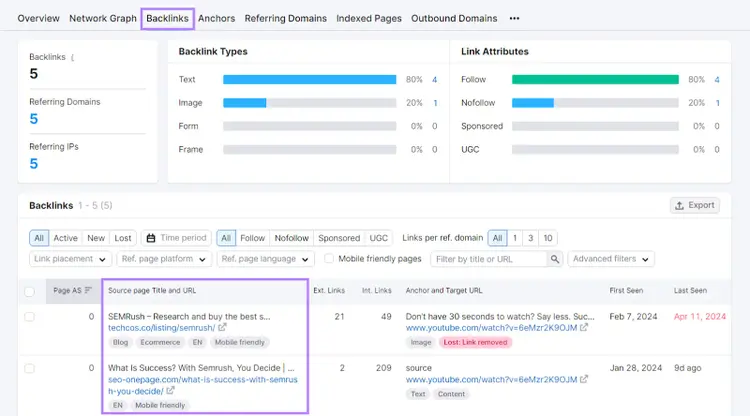Click the Lost: Link removed badge
The width and height of the screenshot is (750, 416).
pos(475,342)
